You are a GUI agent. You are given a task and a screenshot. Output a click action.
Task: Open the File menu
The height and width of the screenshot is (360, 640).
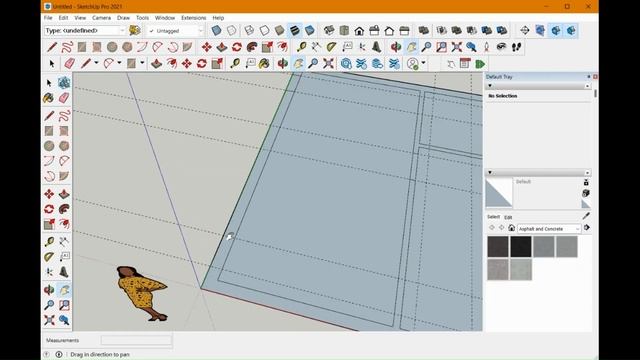(48, 18)
